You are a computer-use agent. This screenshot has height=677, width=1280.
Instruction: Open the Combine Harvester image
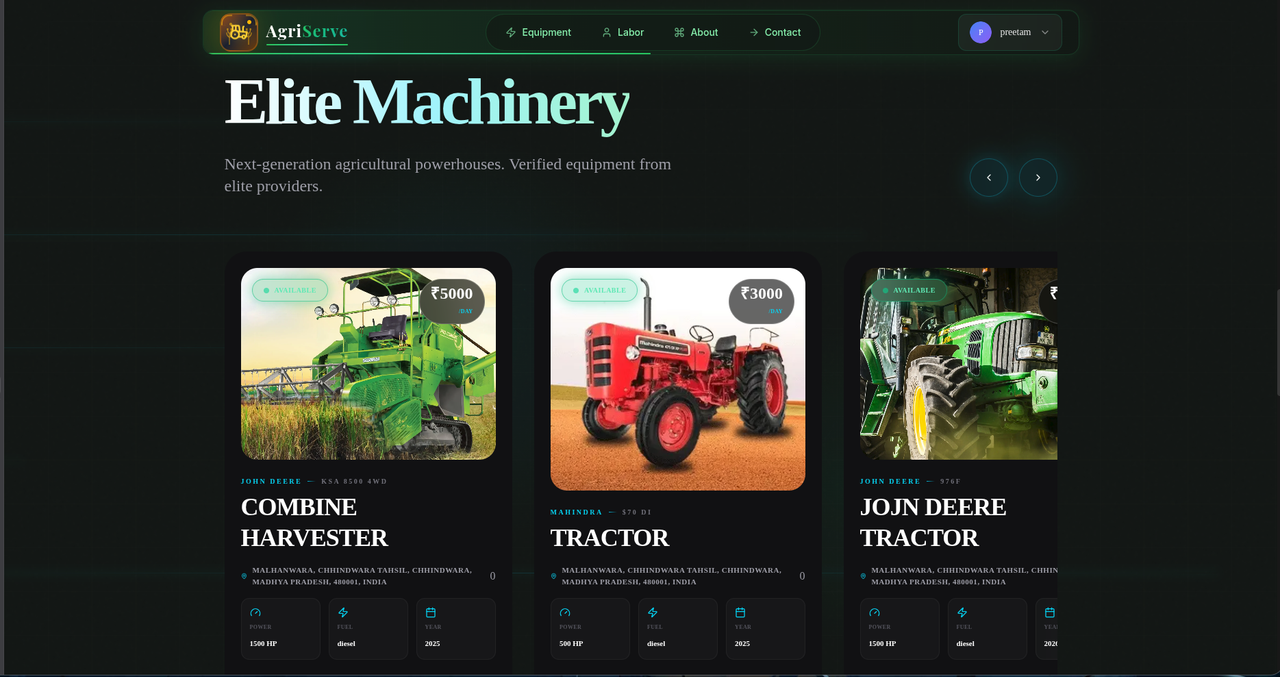point(368,364)
